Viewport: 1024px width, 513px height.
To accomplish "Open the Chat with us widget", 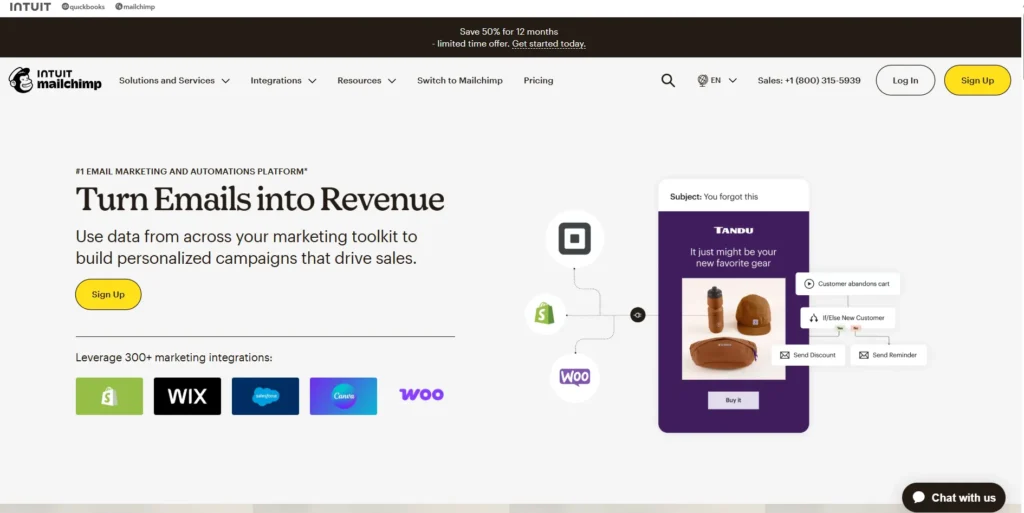I will coord(953,497).
